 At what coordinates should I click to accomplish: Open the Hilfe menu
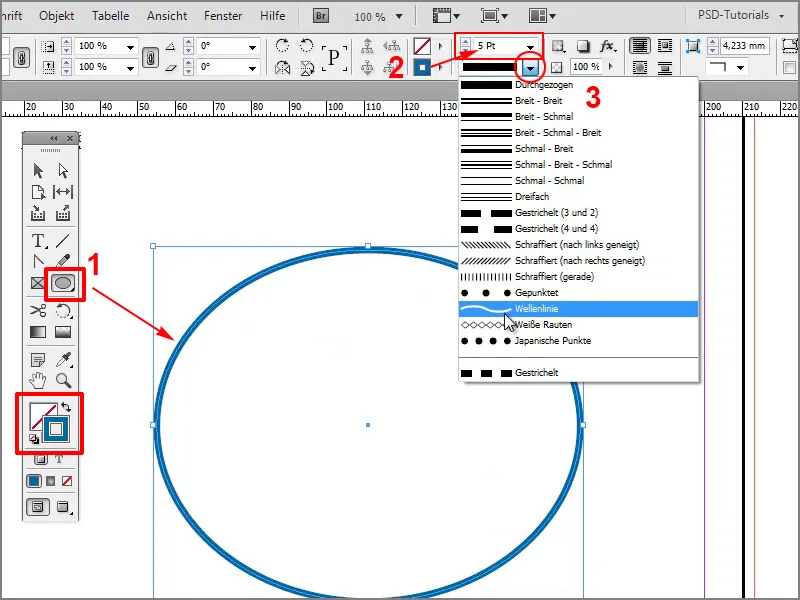[x=272, y=16]
